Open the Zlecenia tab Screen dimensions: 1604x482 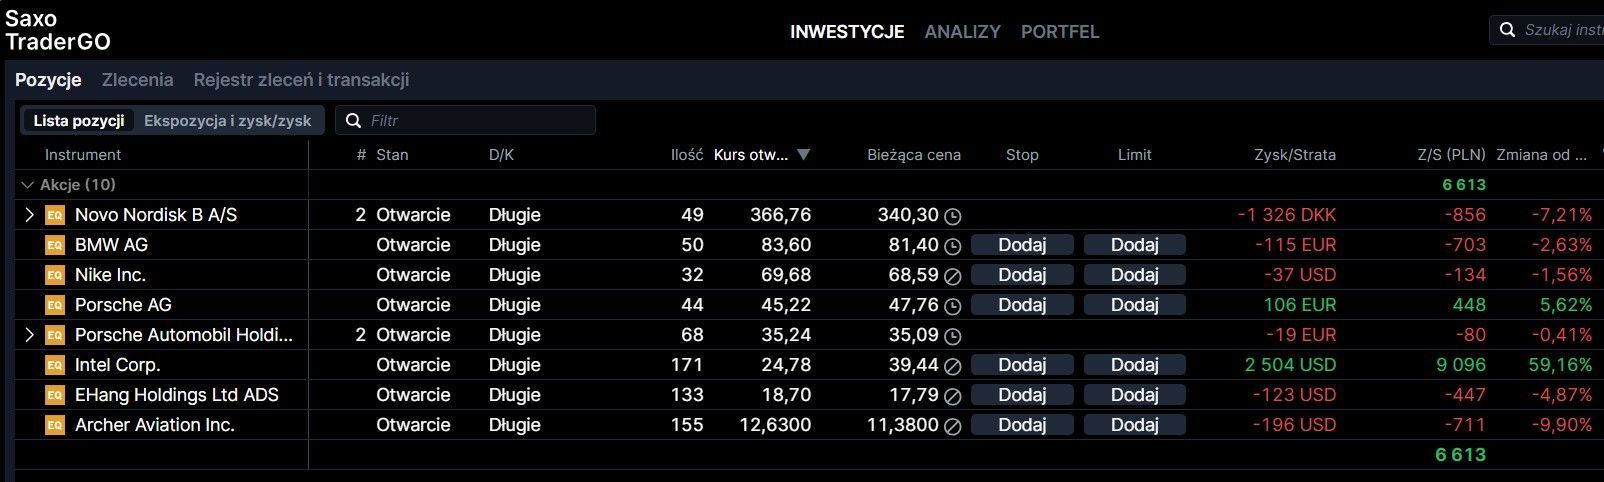coord(137,80)
